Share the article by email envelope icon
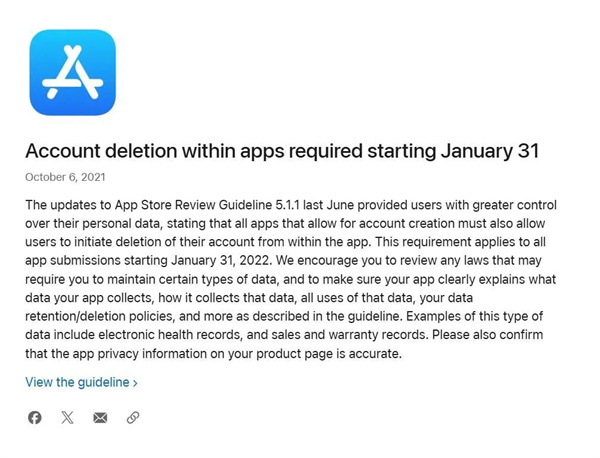600x458 pixels. tap(100, 418)
